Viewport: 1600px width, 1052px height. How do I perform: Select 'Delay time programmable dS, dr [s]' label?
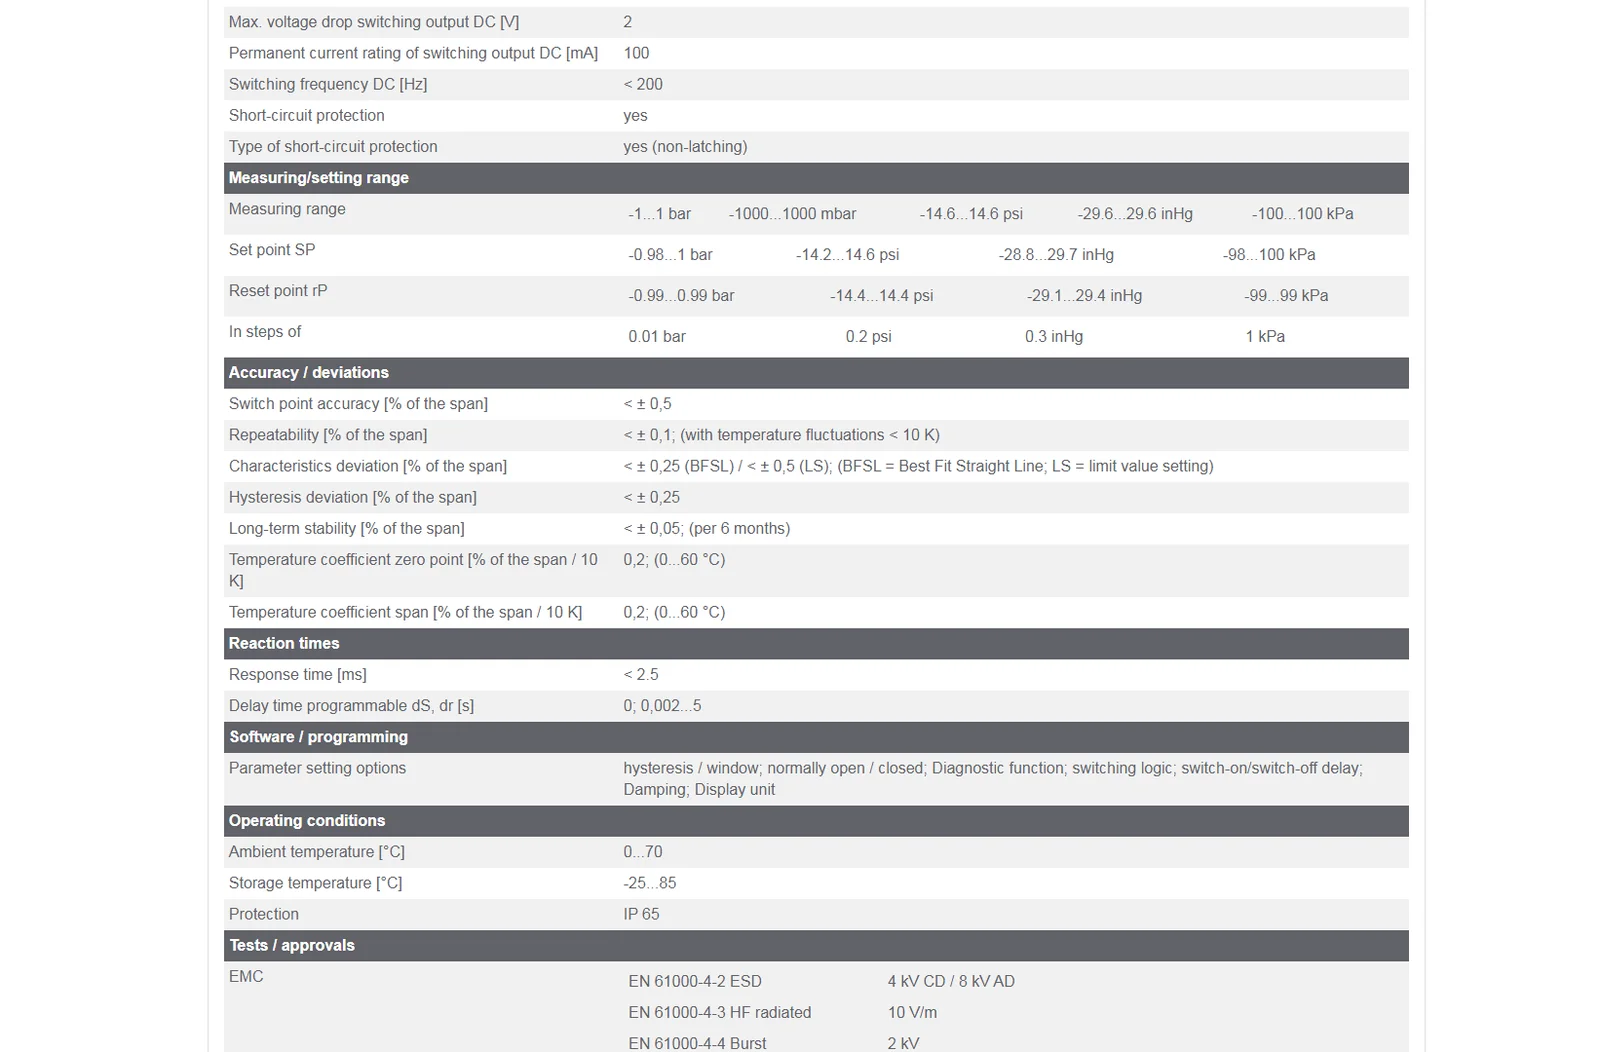[x=351, y=706]
